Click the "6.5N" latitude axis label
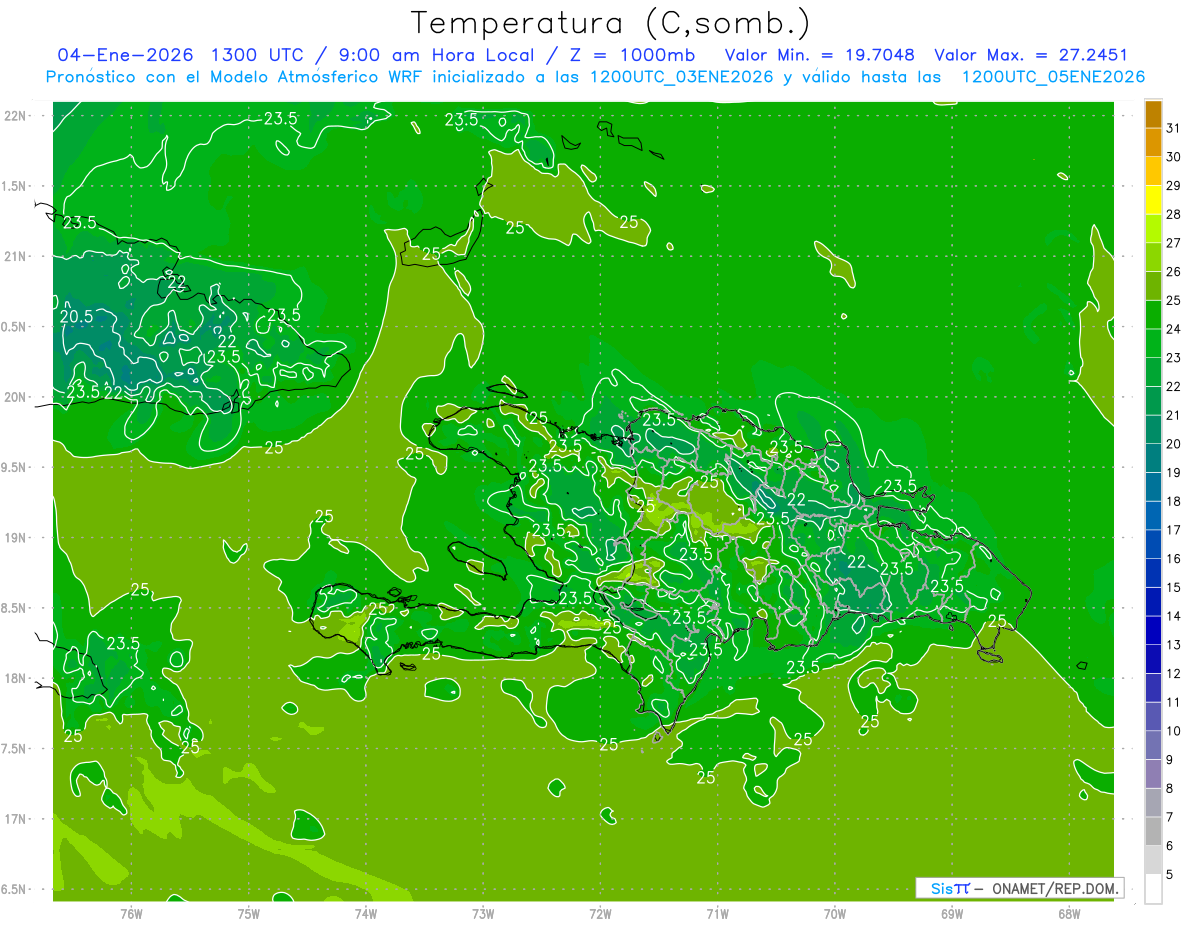The height and width of the screenshot is (927, 1200). click(x=16, y=889)
